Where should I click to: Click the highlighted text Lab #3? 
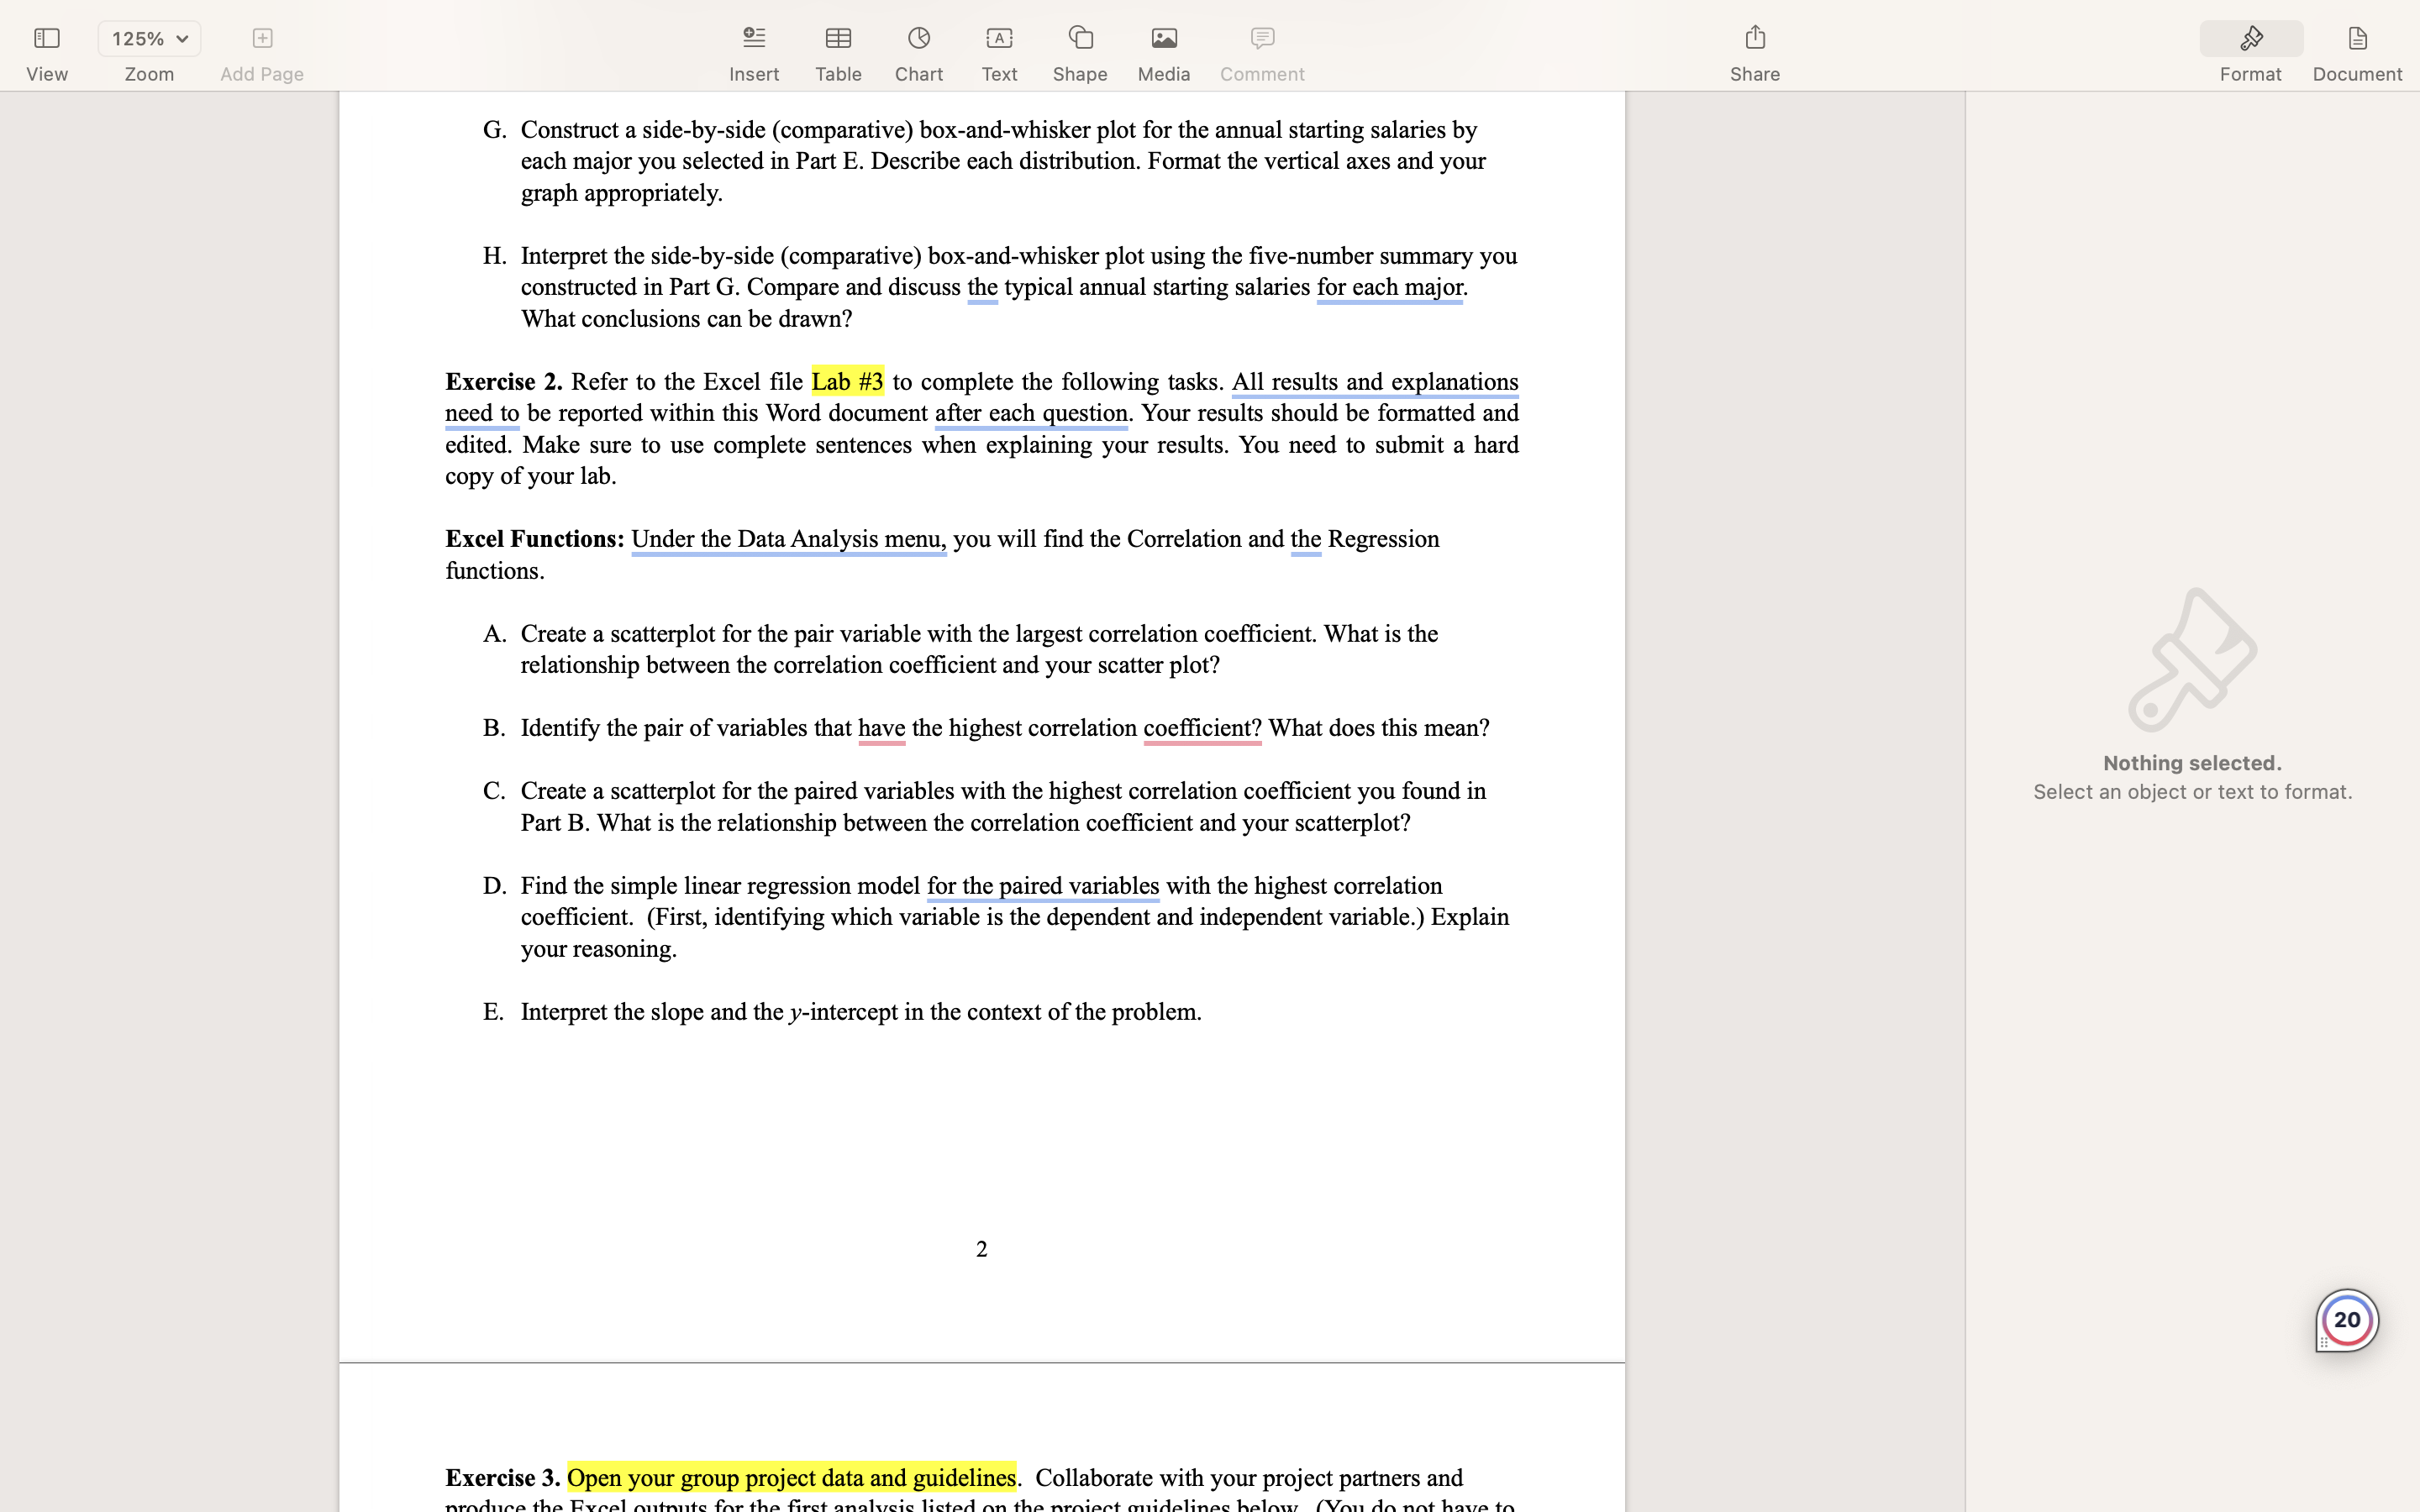847,382
